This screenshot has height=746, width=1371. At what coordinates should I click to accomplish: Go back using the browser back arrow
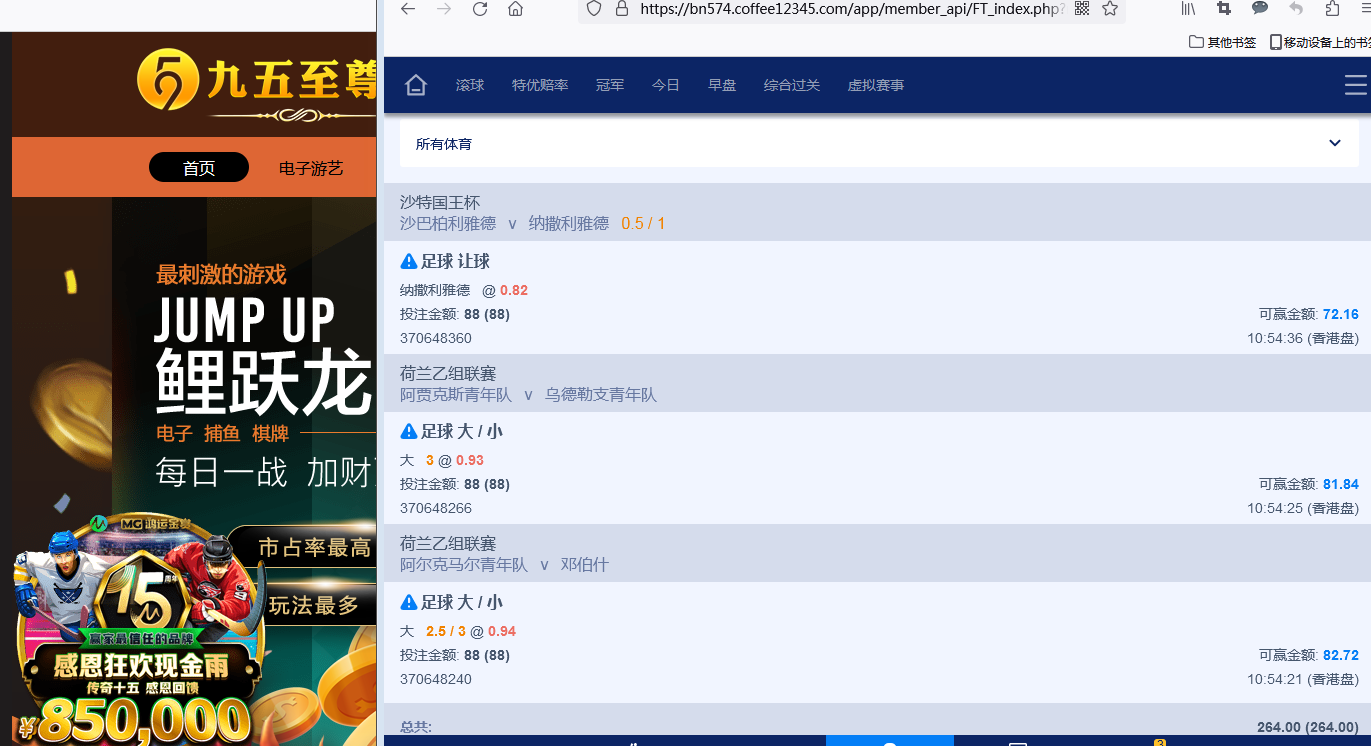click(x=408, y=9)
